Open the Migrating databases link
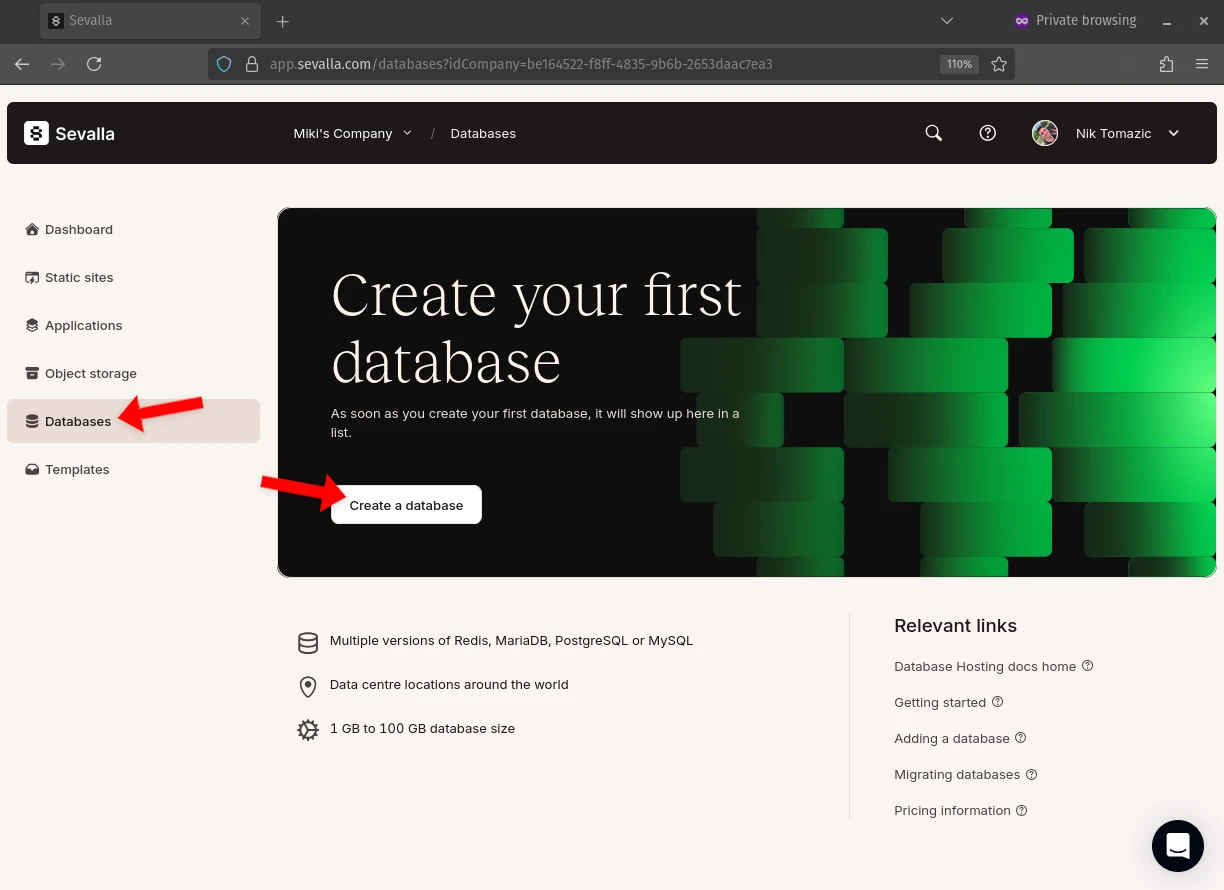Image resolution: width=1224 pixels, height=890 pixels. 956,774
